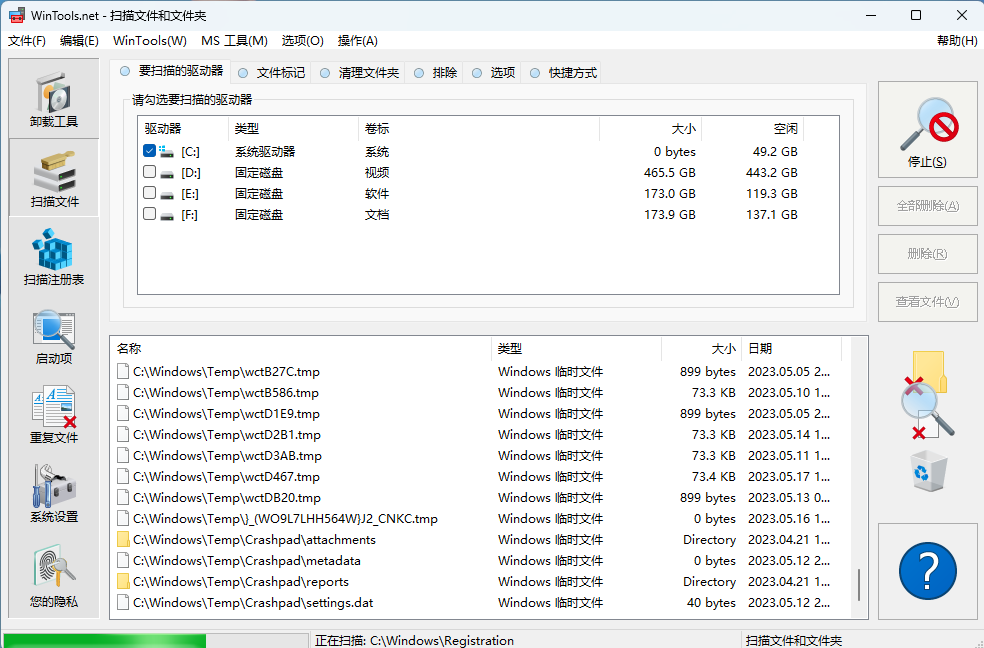Open the 编辑(E) menu

pos(79,41)
